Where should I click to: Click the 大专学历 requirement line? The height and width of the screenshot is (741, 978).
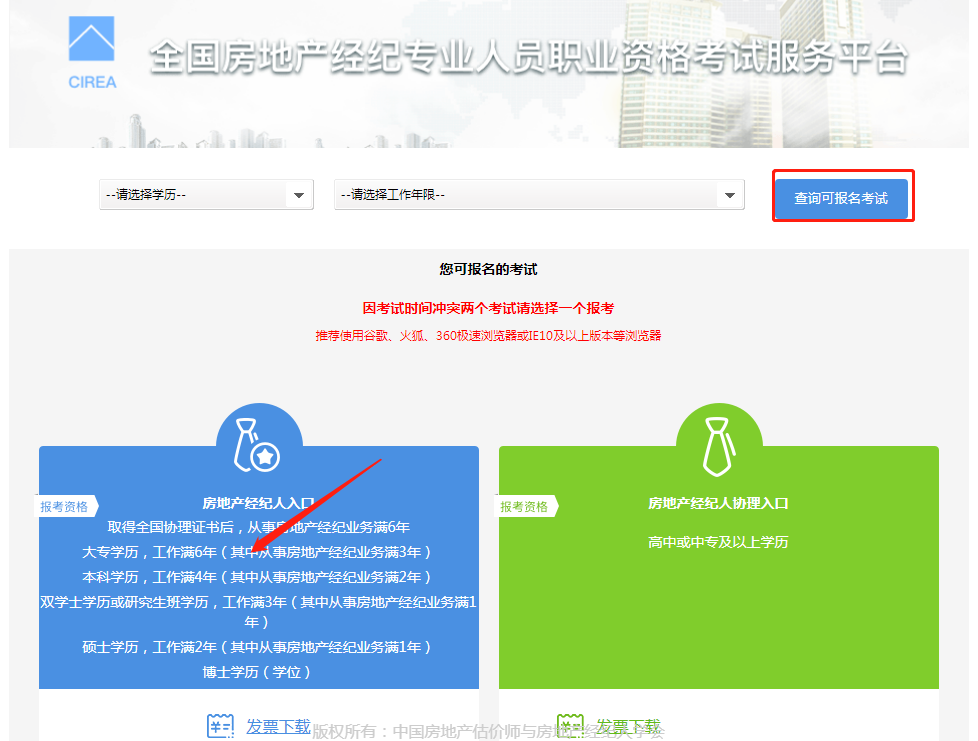(x=258, y=552)
